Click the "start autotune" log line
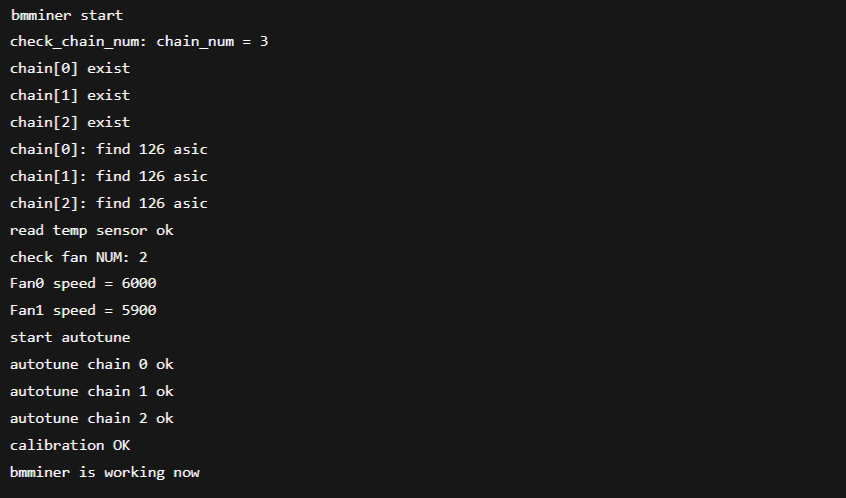The image size is (846, 498). (x=70, y=337)
